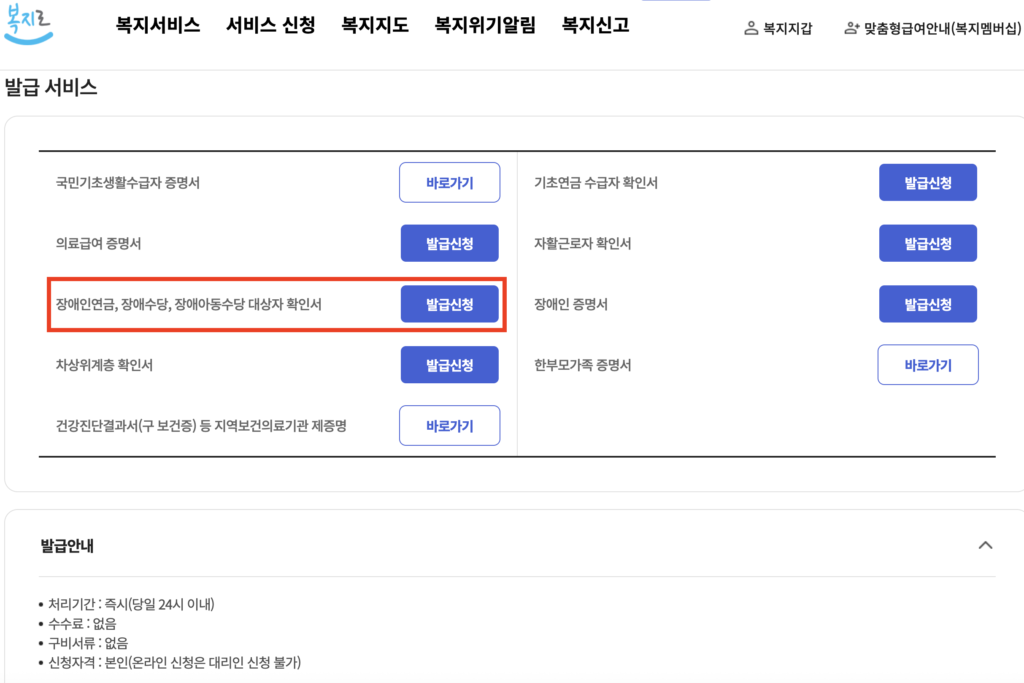This screenshot has width=1024, height=683.
Task: Select the 복지신고 menu item
Action: (x=596, y=26)
